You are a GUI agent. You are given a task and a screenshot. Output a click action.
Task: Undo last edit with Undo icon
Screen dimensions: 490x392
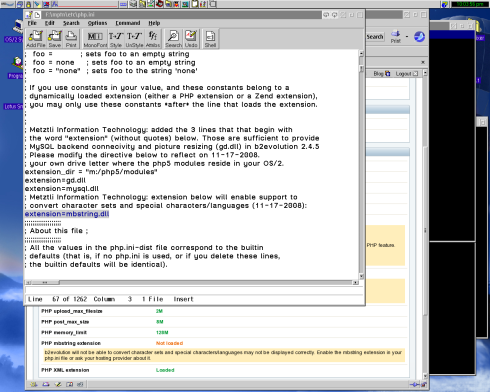191,39
